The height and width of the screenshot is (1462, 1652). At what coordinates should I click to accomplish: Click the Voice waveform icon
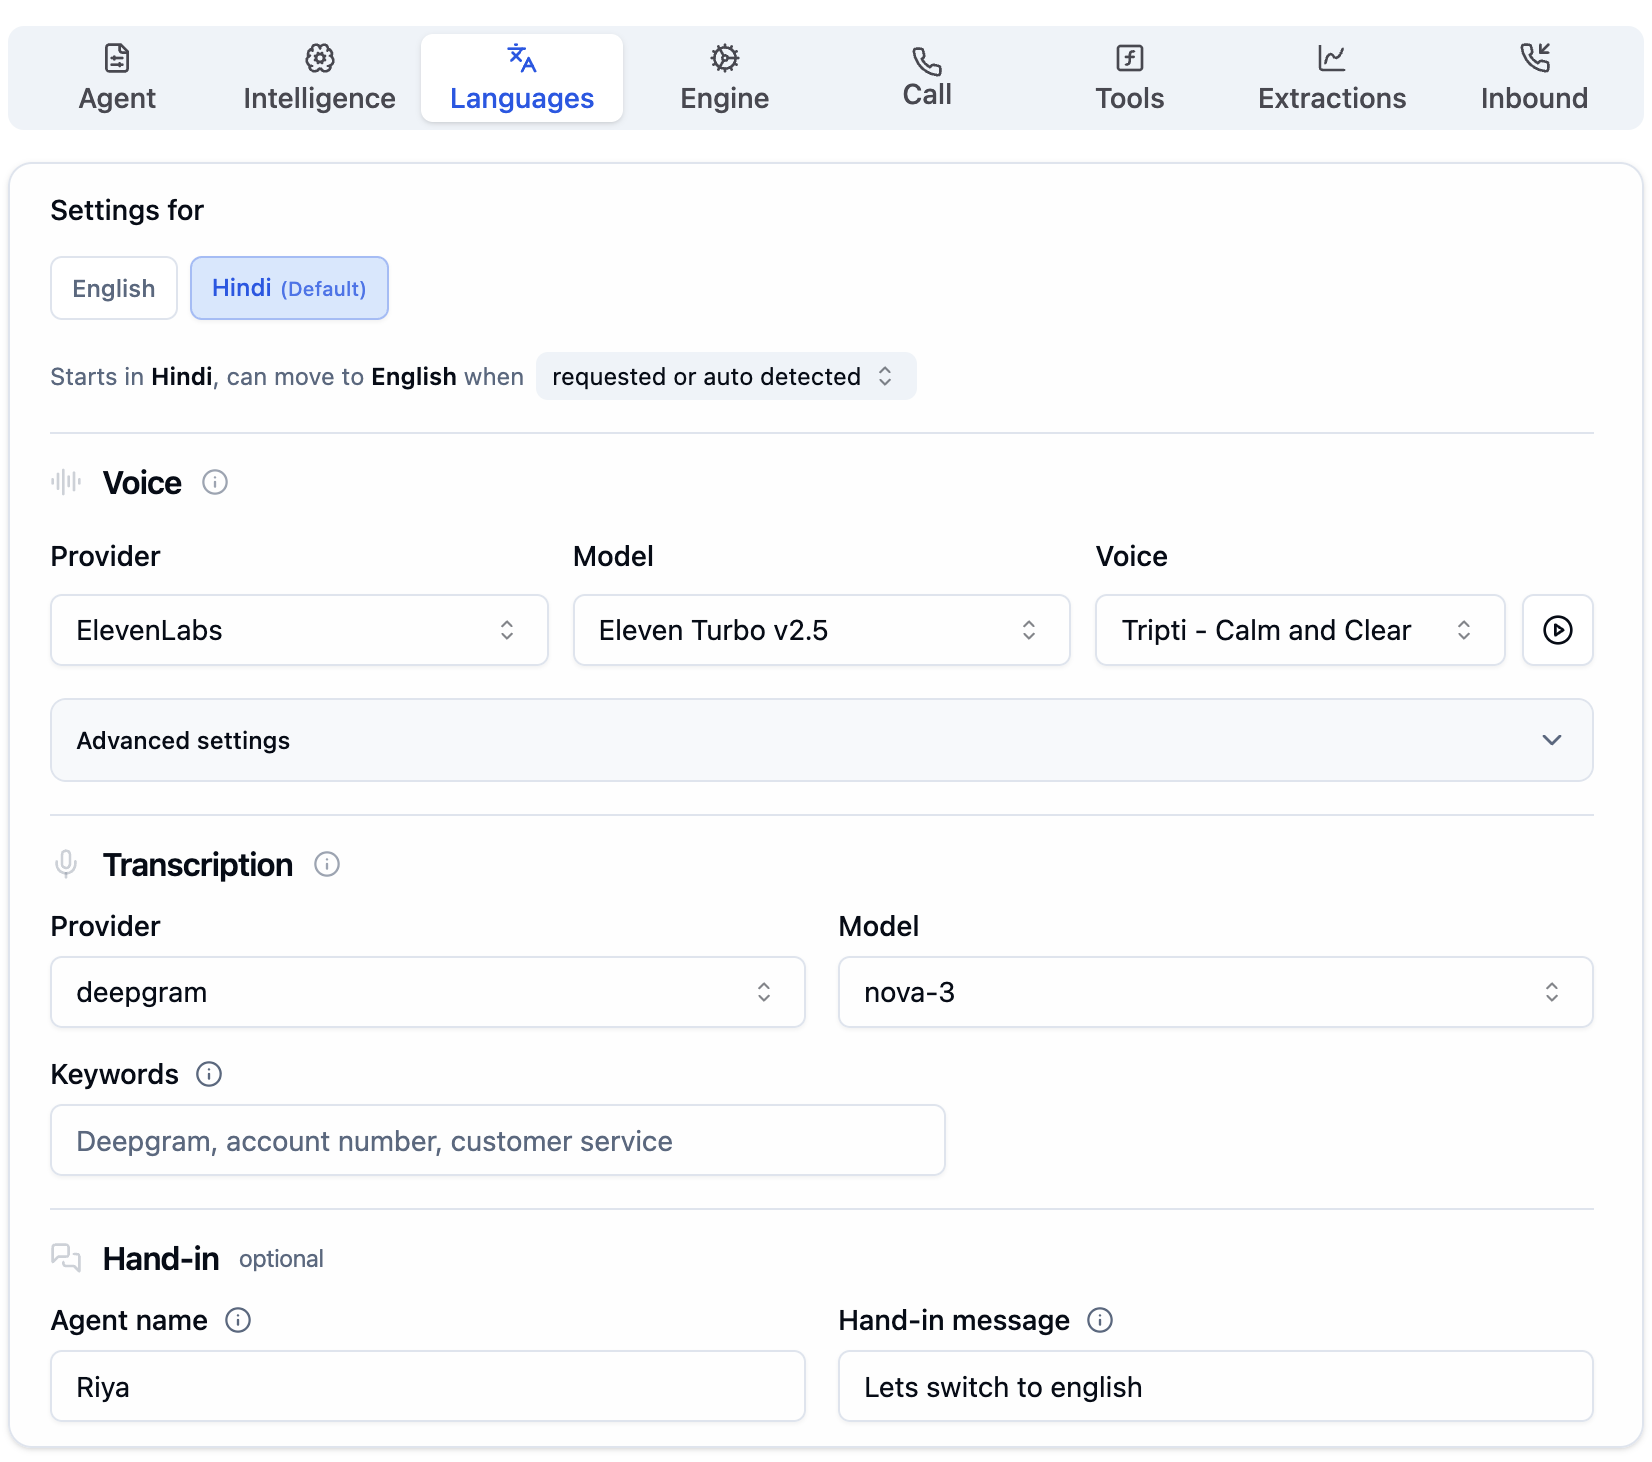pyautogui.click(x=66, y=482)
